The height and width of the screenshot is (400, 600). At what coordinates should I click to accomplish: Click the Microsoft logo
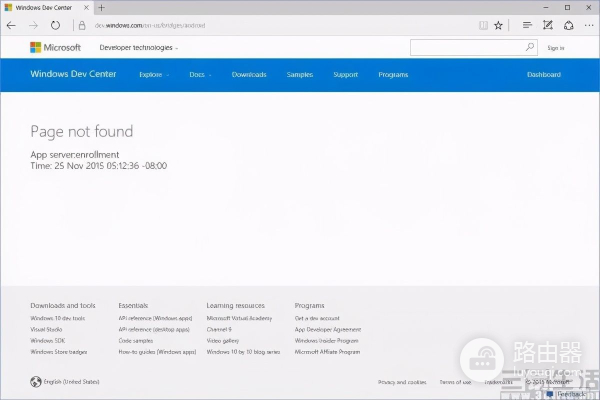click(55, 47)
